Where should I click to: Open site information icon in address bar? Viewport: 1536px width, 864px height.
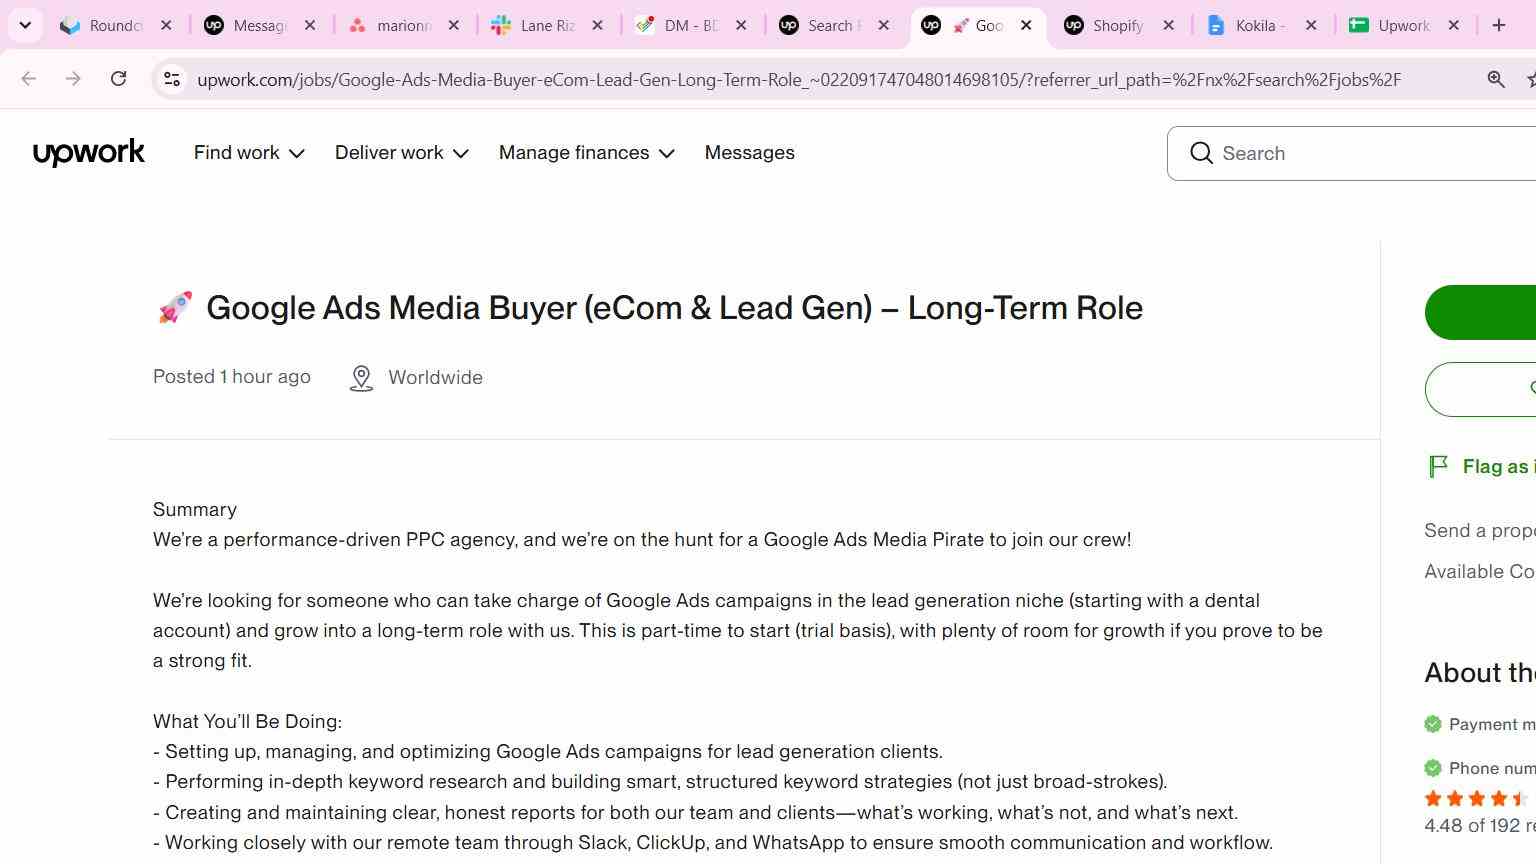tap(172, 79)
